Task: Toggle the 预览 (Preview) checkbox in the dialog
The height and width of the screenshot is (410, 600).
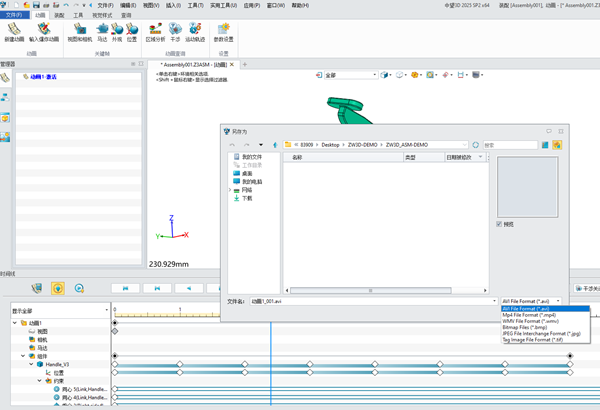Action: coord(499,224)
